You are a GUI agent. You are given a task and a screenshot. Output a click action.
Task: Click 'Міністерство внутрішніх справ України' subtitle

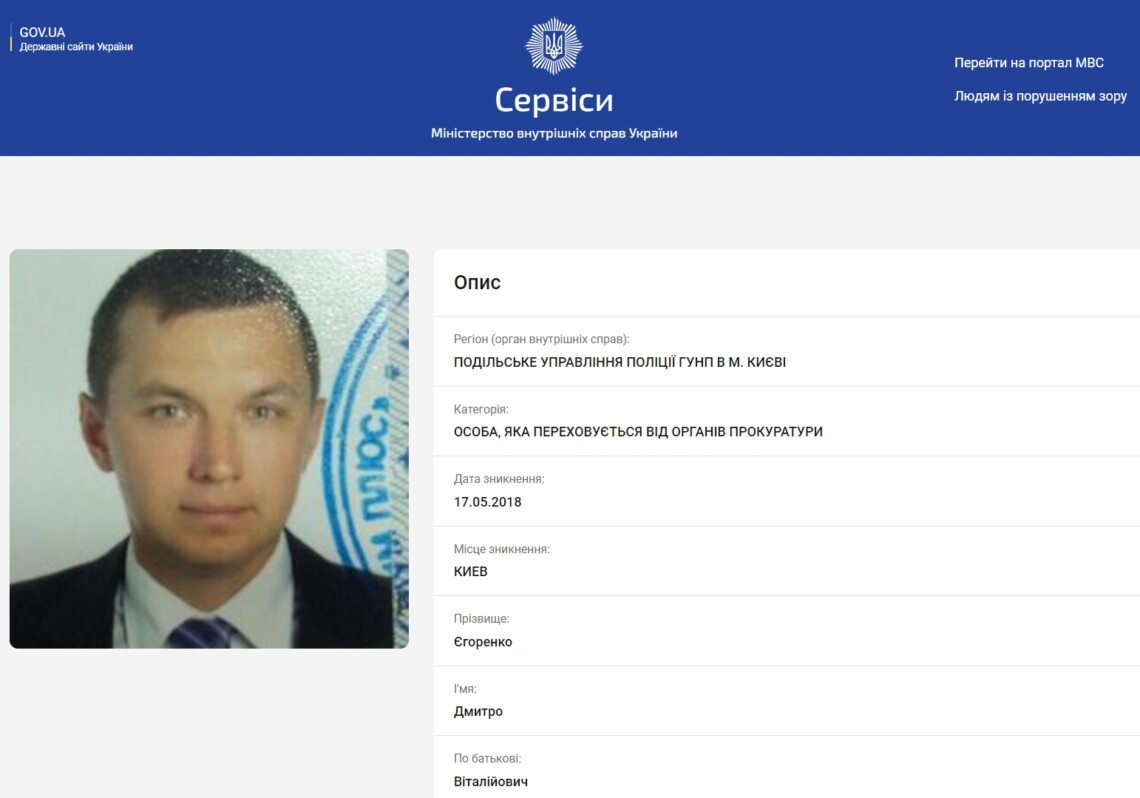point(554,134)
